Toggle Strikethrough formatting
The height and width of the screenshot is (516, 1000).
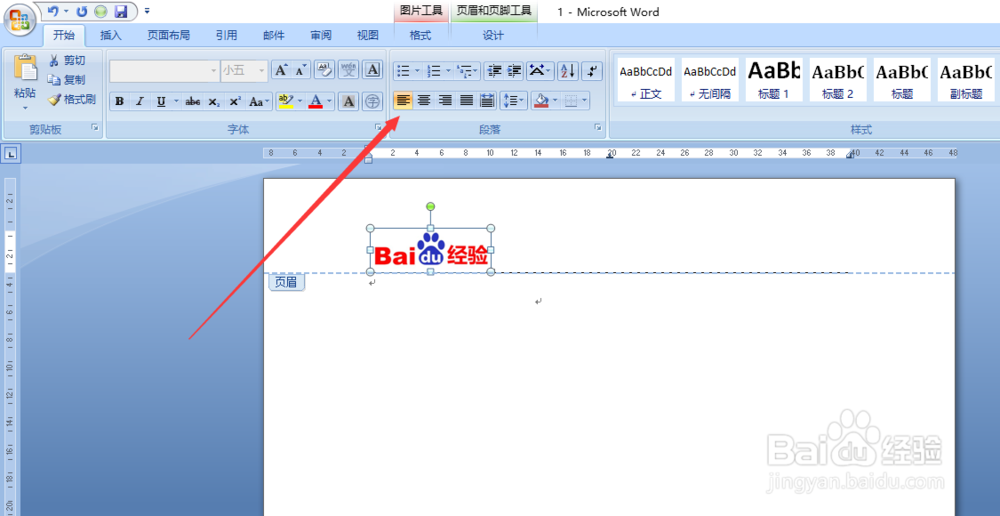193,101
